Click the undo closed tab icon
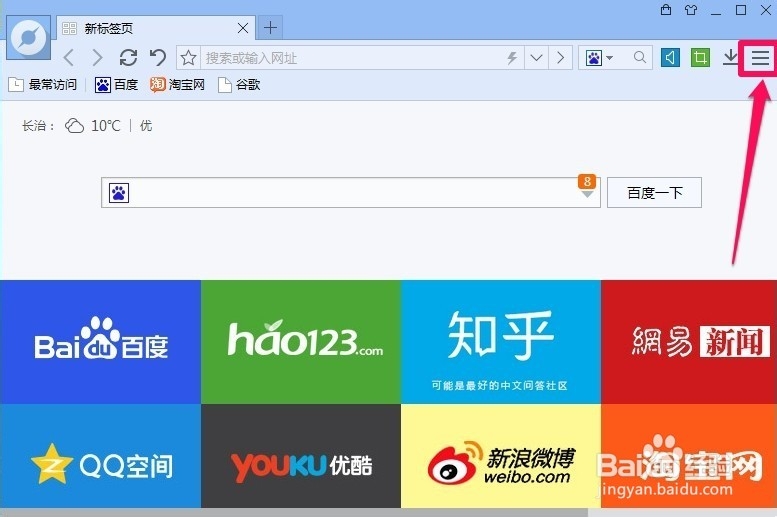 click(x=158, y=58)
